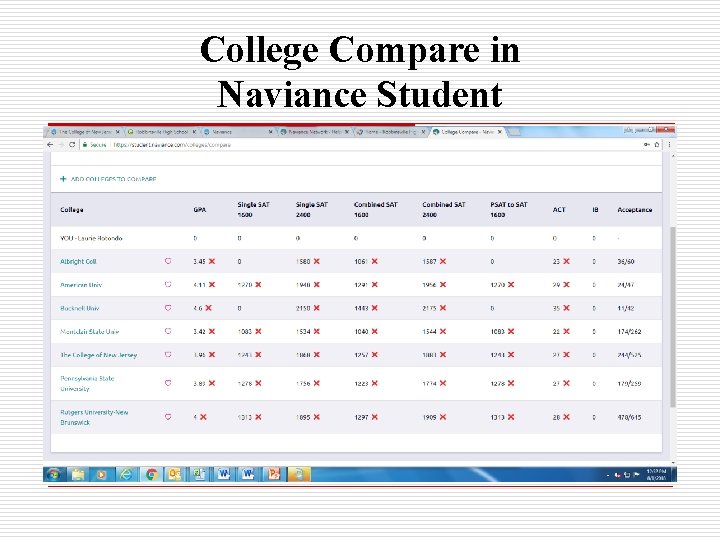Click the plus icon beside Add Colleges to Compare

[x=63, y=179]
